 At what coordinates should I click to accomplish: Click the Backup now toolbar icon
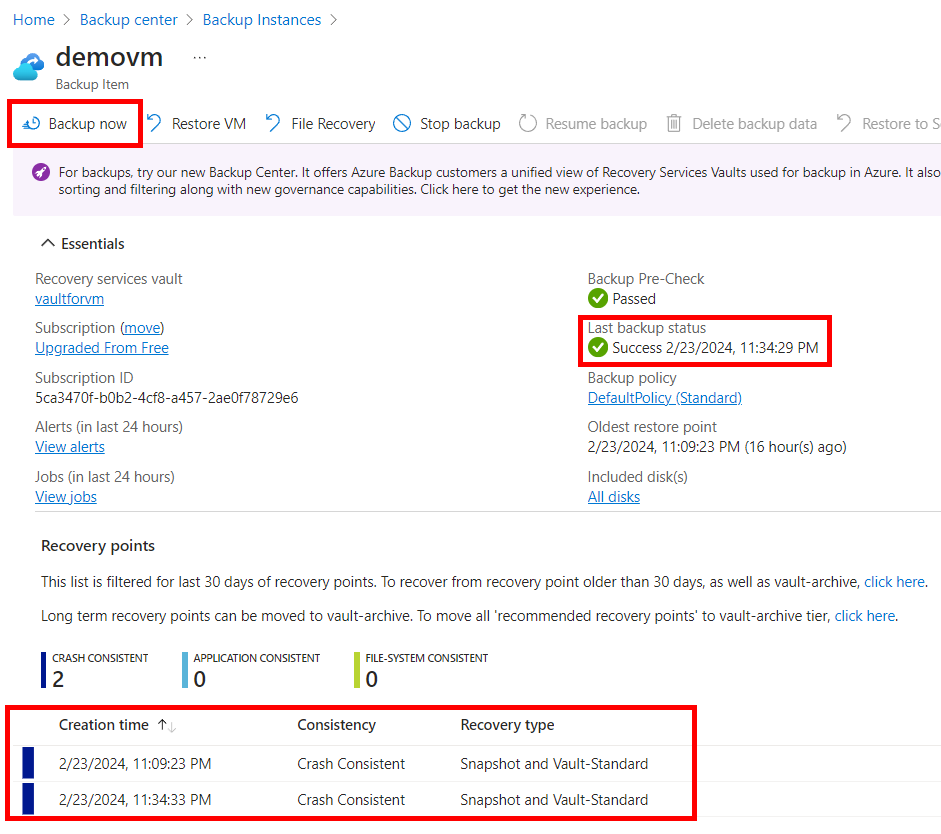pos(31,124)
